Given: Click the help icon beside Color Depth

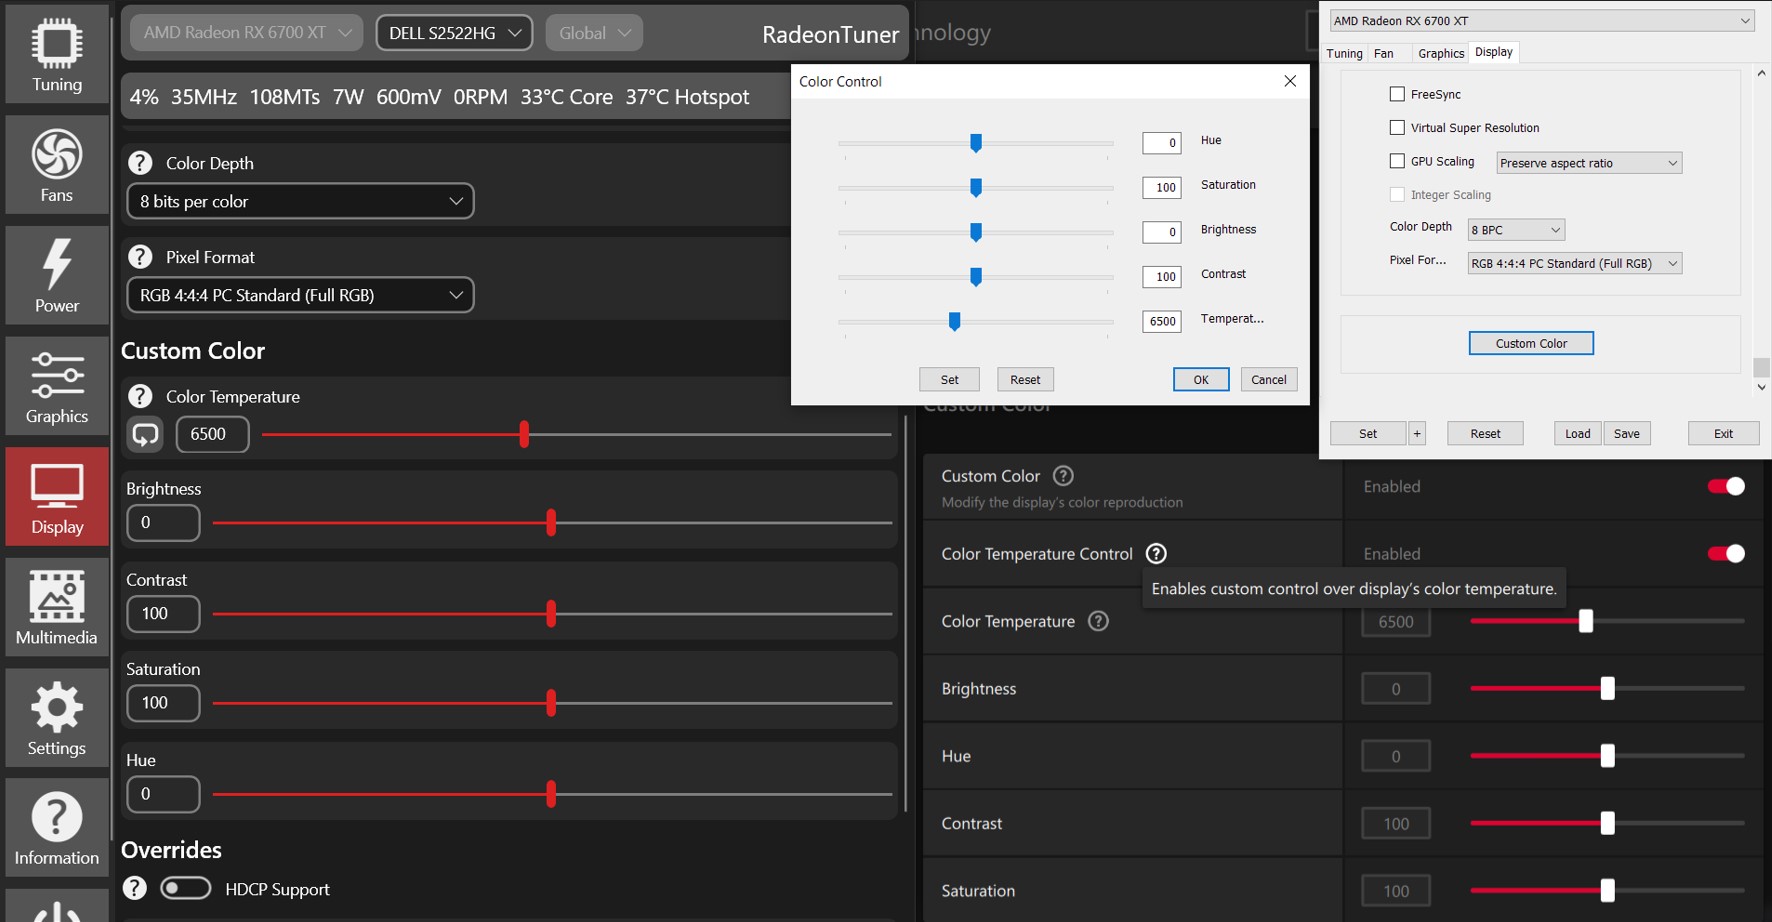Looking at the screenshot, I should (141, 163).
